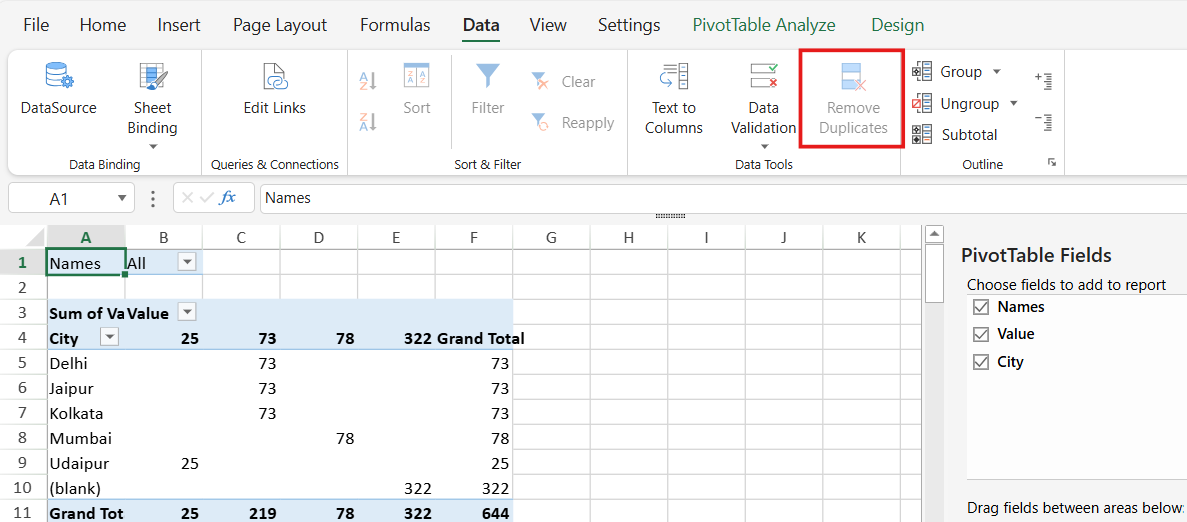Click the select-all corner of the sheet
1187x522 pixels.
[x=23, y=238]
